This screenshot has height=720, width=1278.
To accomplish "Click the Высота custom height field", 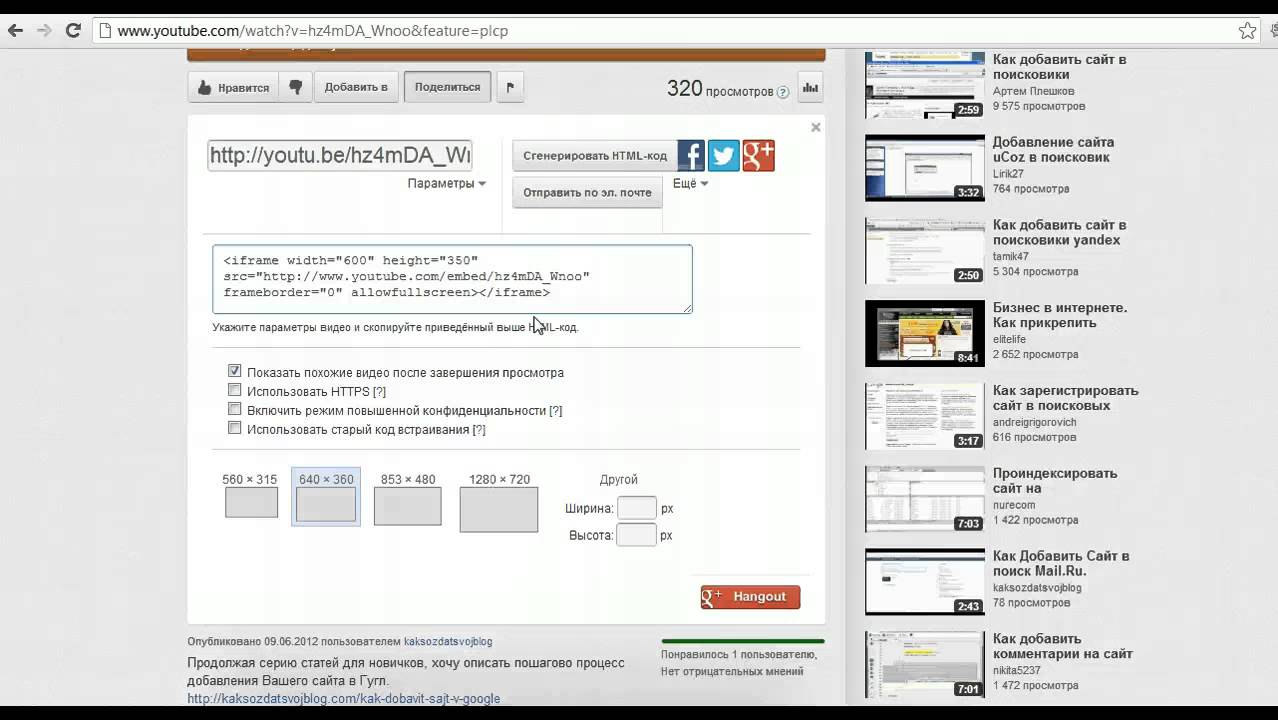I will coord(636,535).
